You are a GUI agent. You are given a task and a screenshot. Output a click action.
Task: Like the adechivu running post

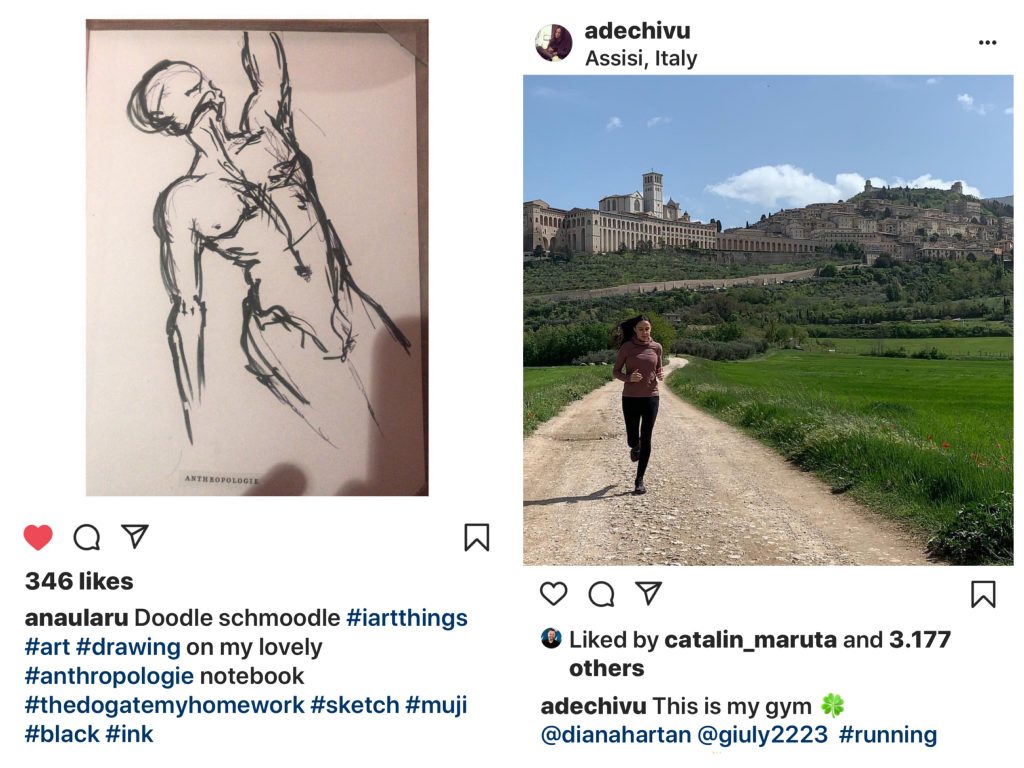point(553,594)
